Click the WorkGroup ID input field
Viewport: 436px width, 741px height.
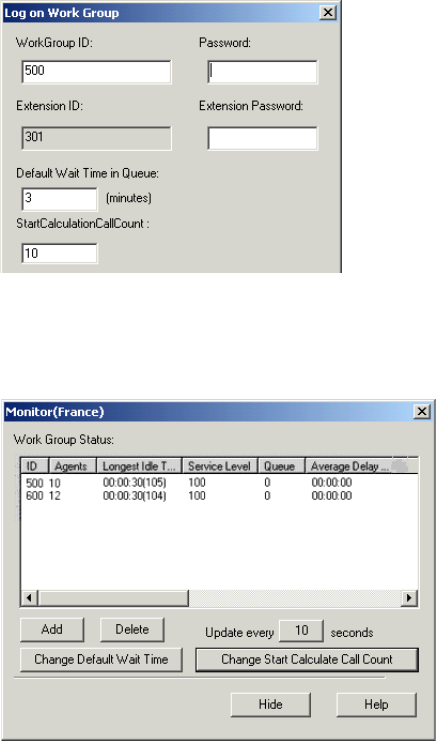(x=96, y=72)
